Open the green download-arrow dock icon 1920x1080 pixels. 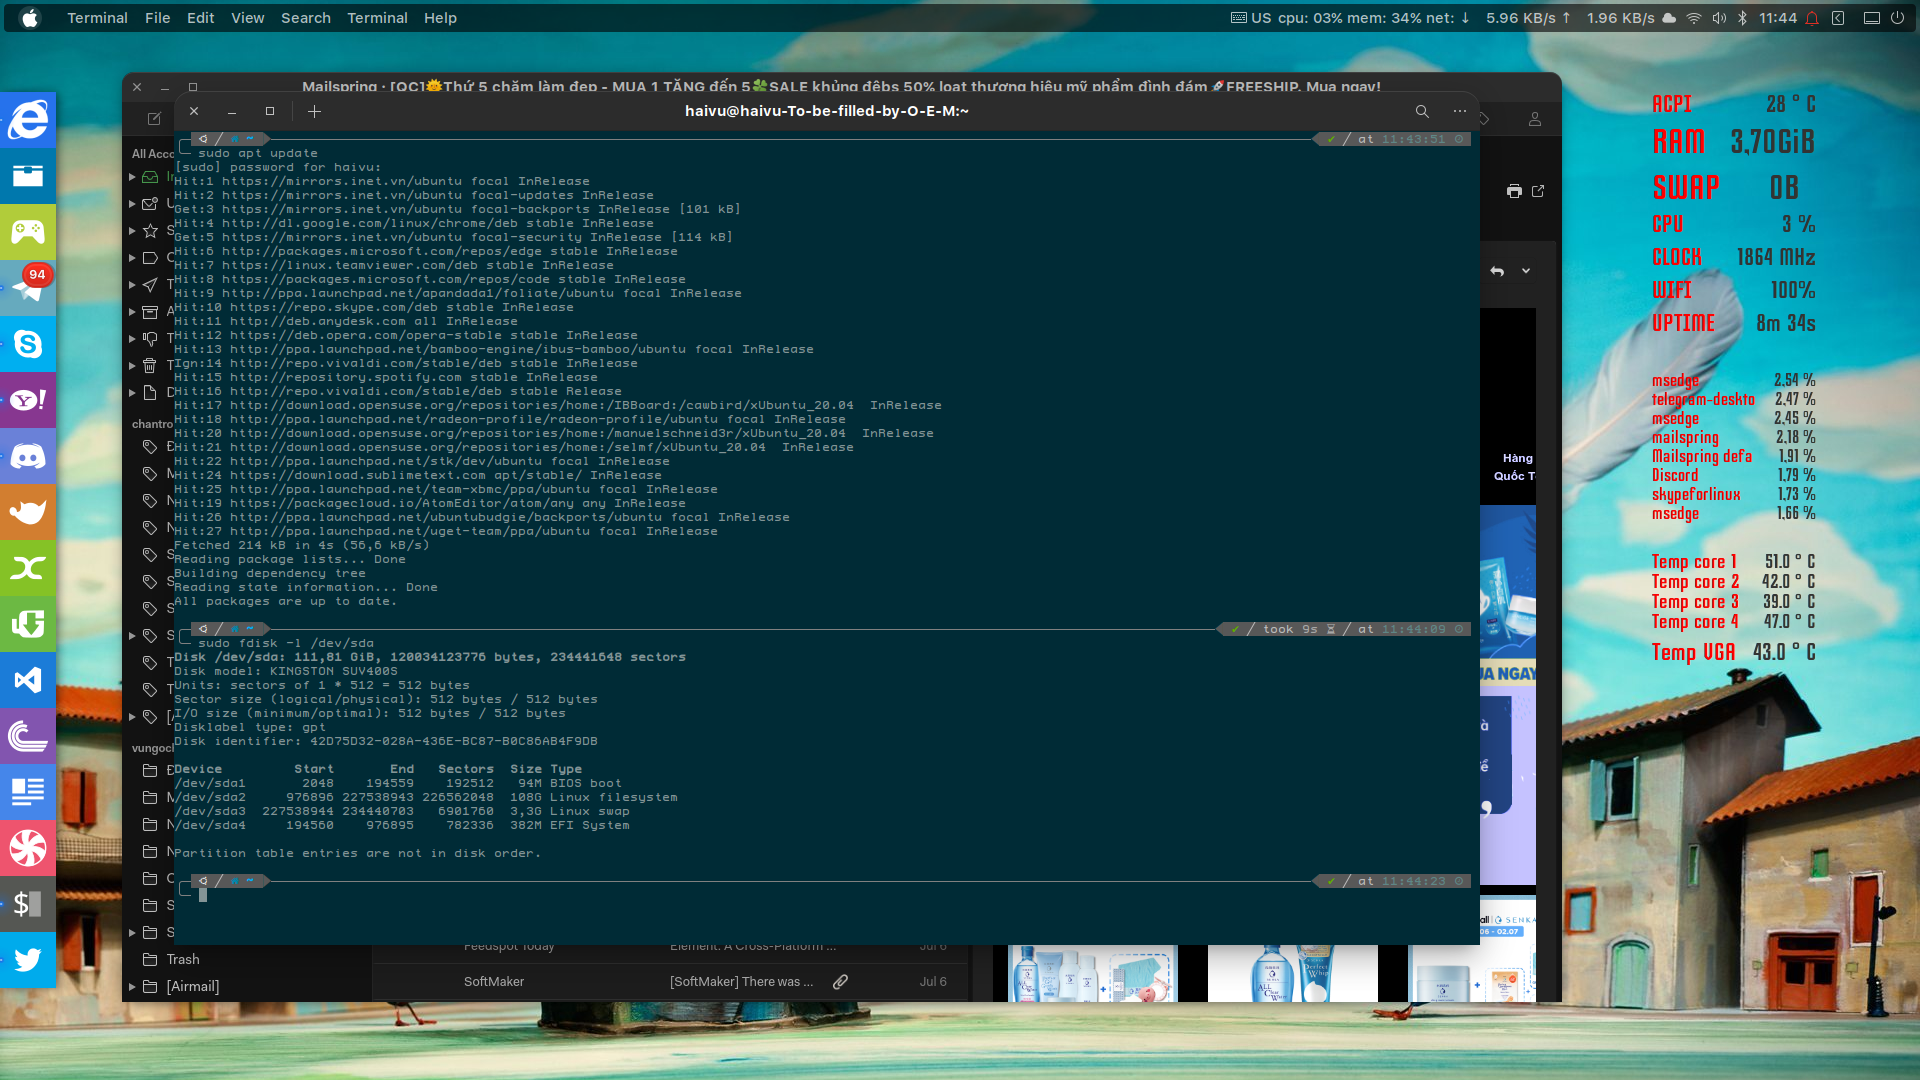(x=28, y=624)
